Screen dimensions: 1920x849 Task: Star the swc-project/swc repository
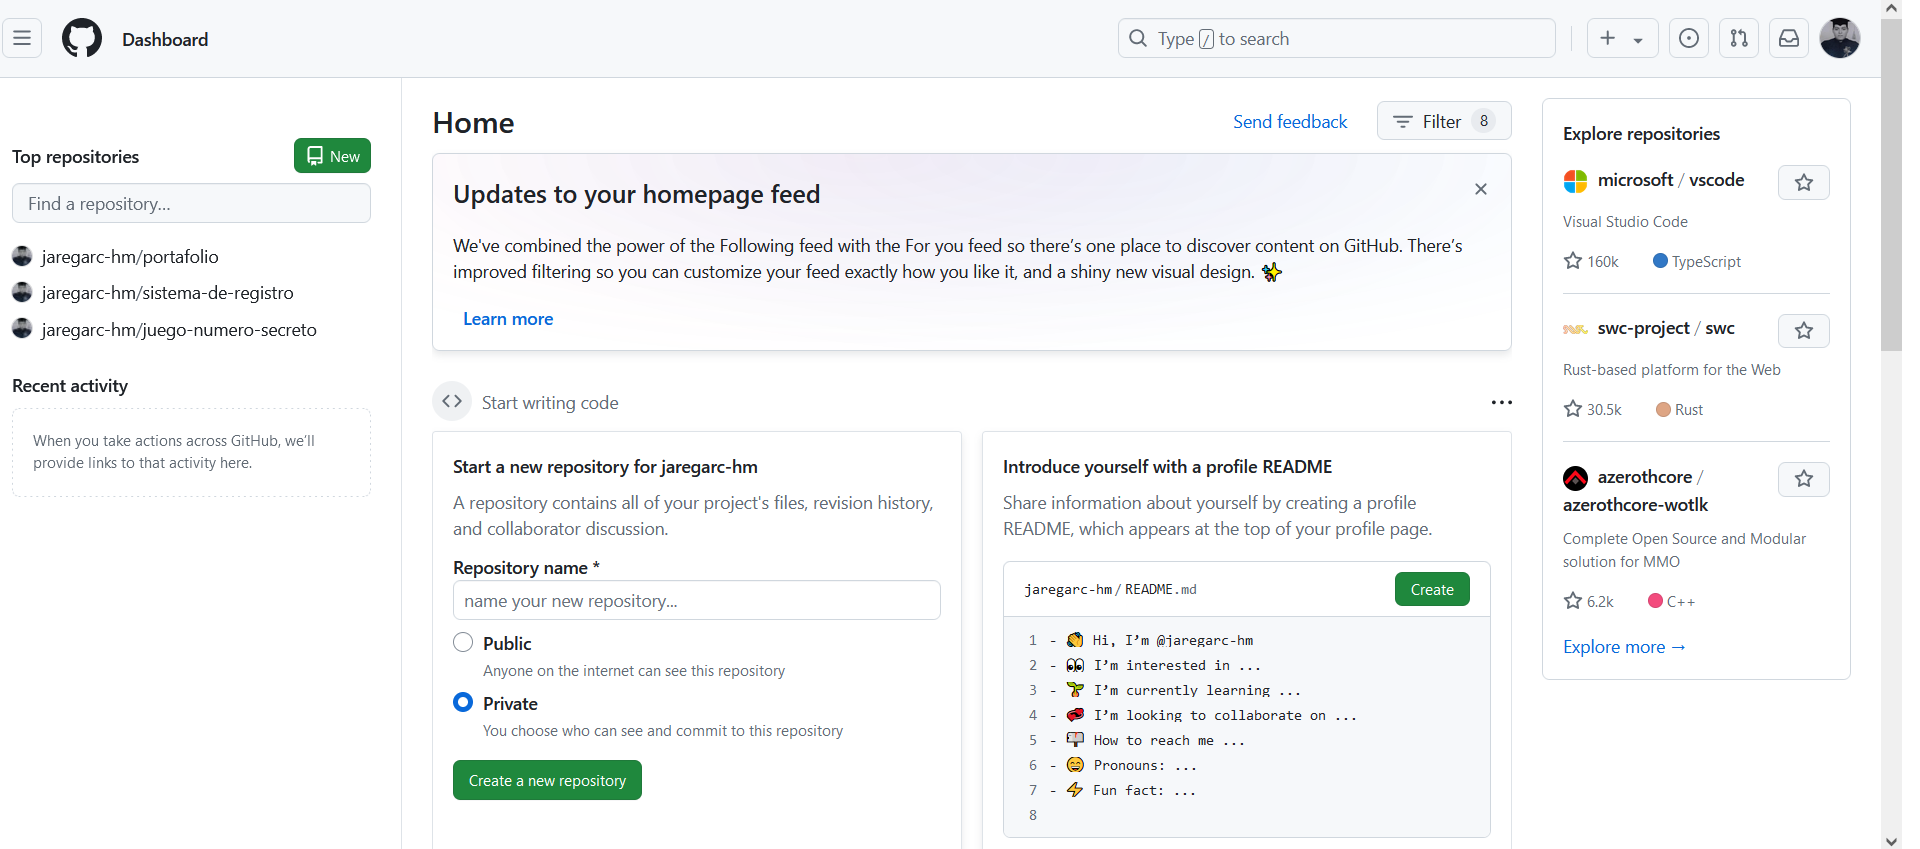1804,330
